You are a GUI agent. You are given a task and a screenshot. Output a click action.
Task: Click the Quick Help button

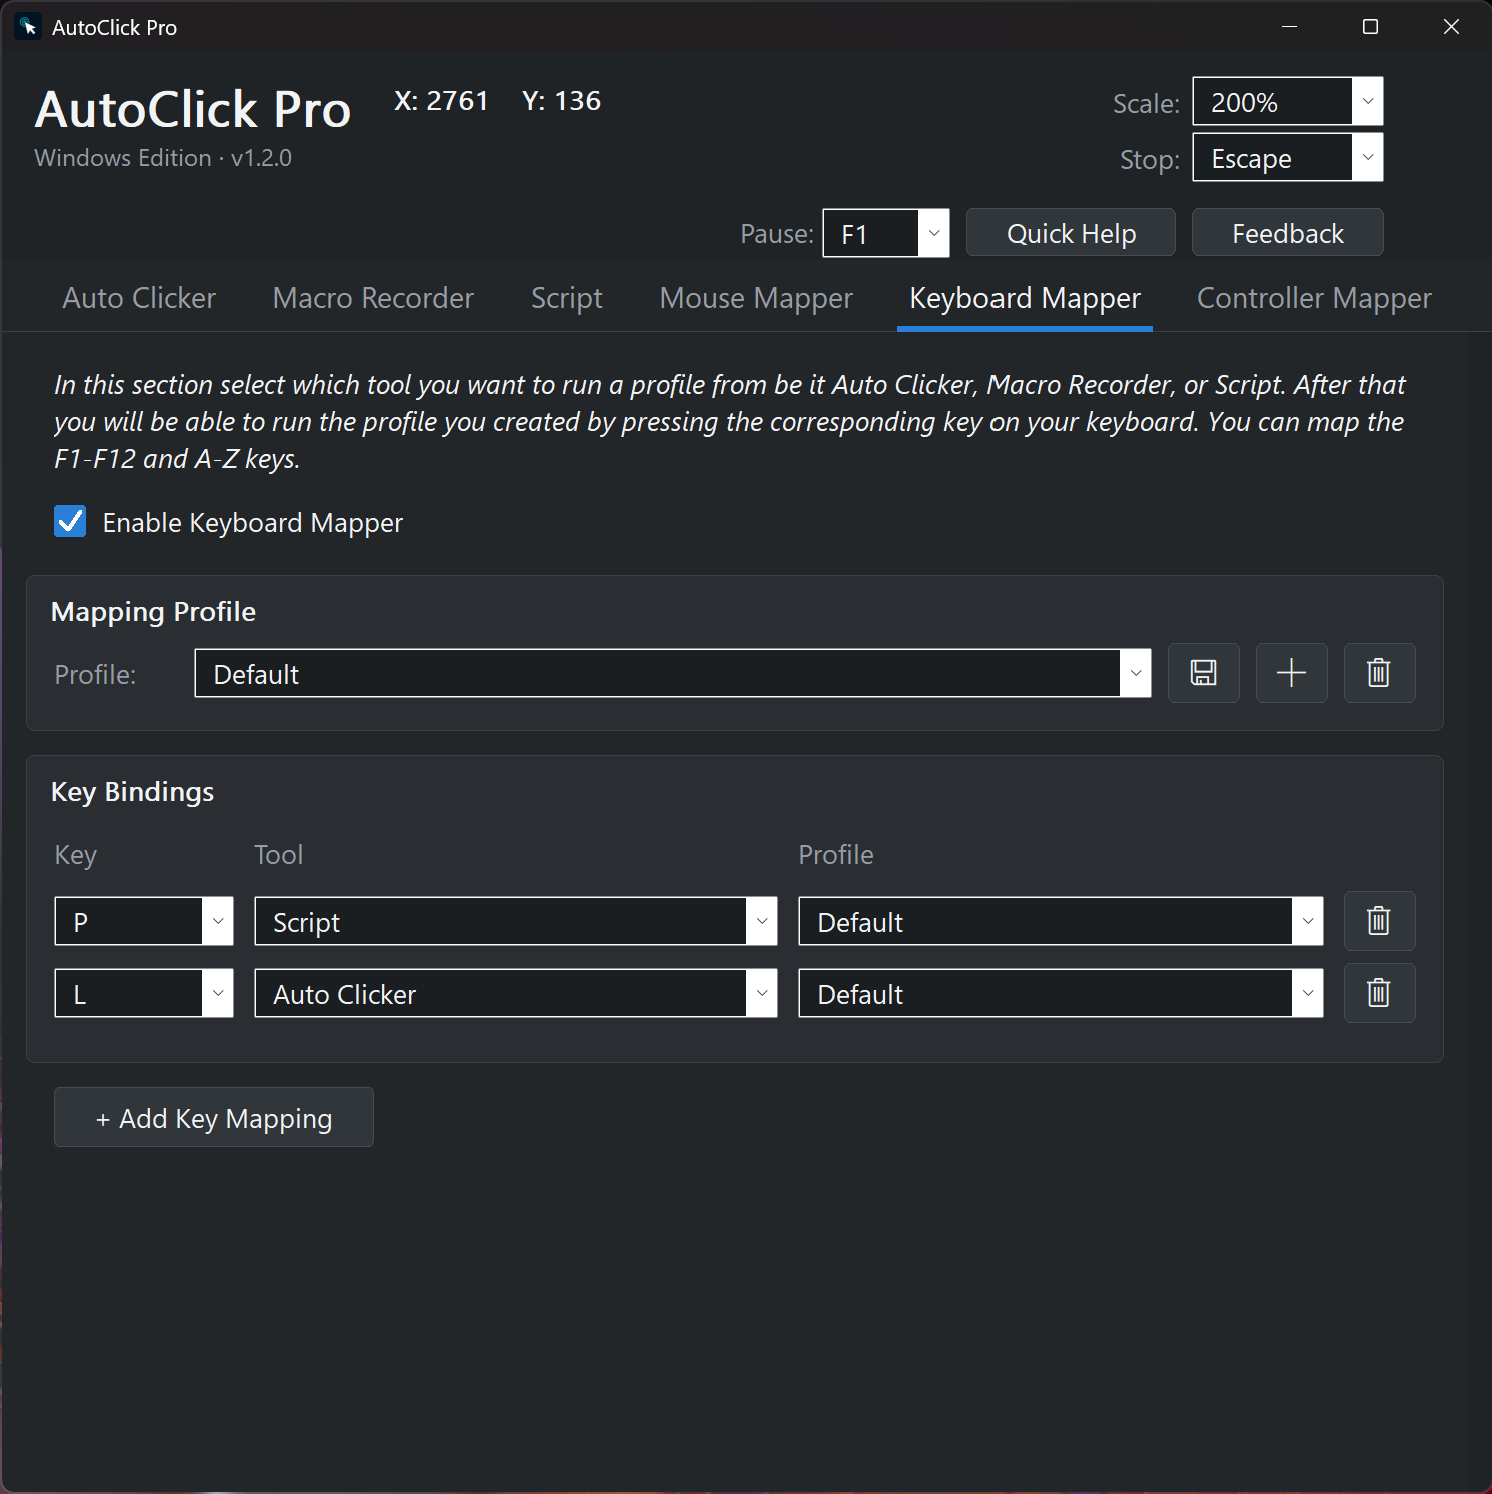coord(1071,233)
